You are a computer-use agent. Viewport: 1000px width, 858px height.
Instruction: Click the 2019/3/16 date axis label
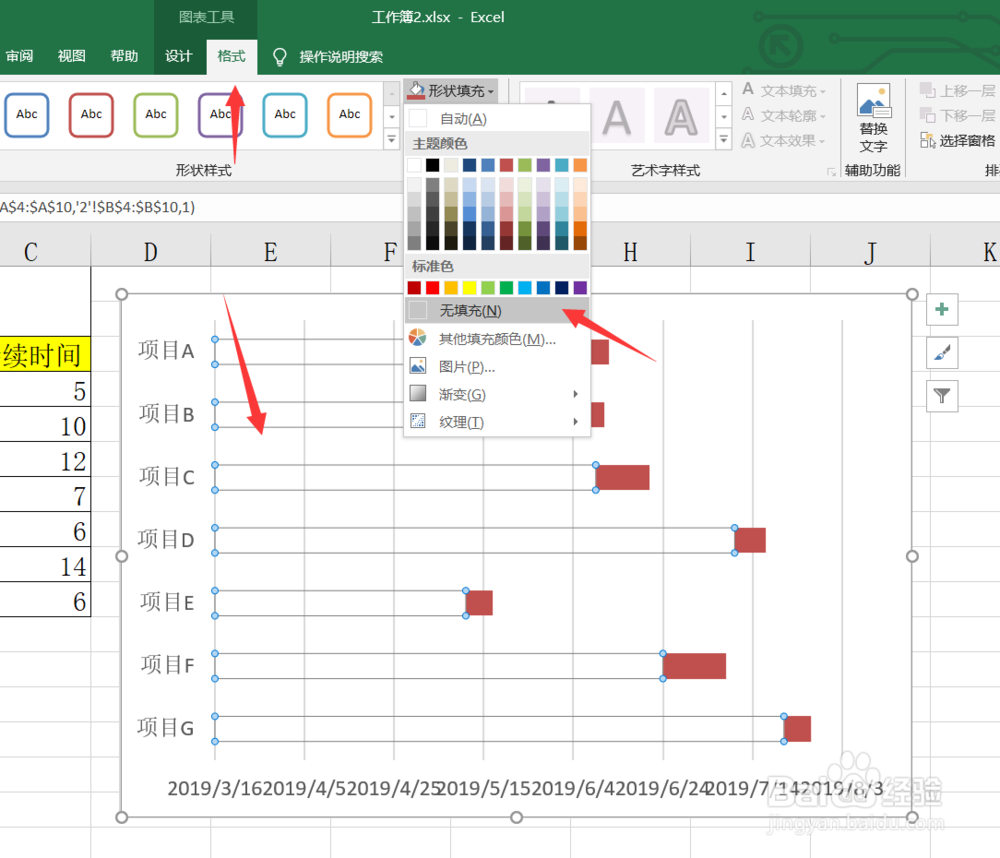tap(214, 788)
